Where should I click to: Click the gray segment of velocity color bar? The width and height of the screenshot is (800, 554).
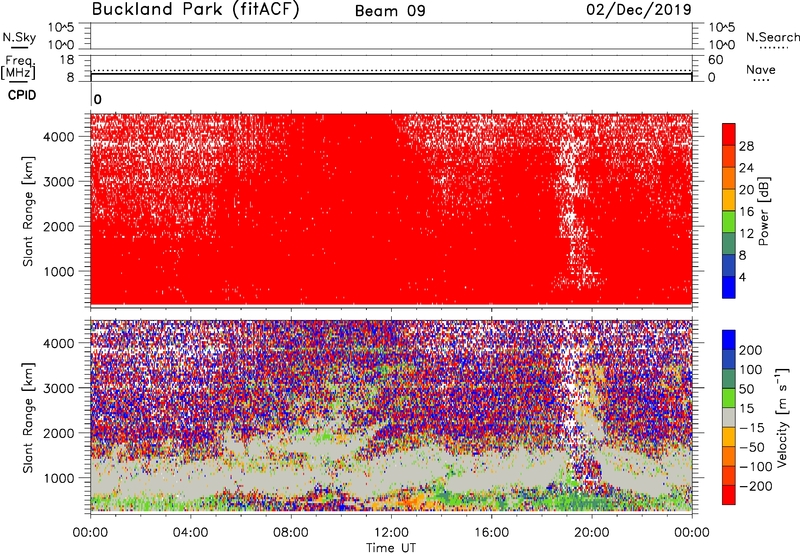728,417
